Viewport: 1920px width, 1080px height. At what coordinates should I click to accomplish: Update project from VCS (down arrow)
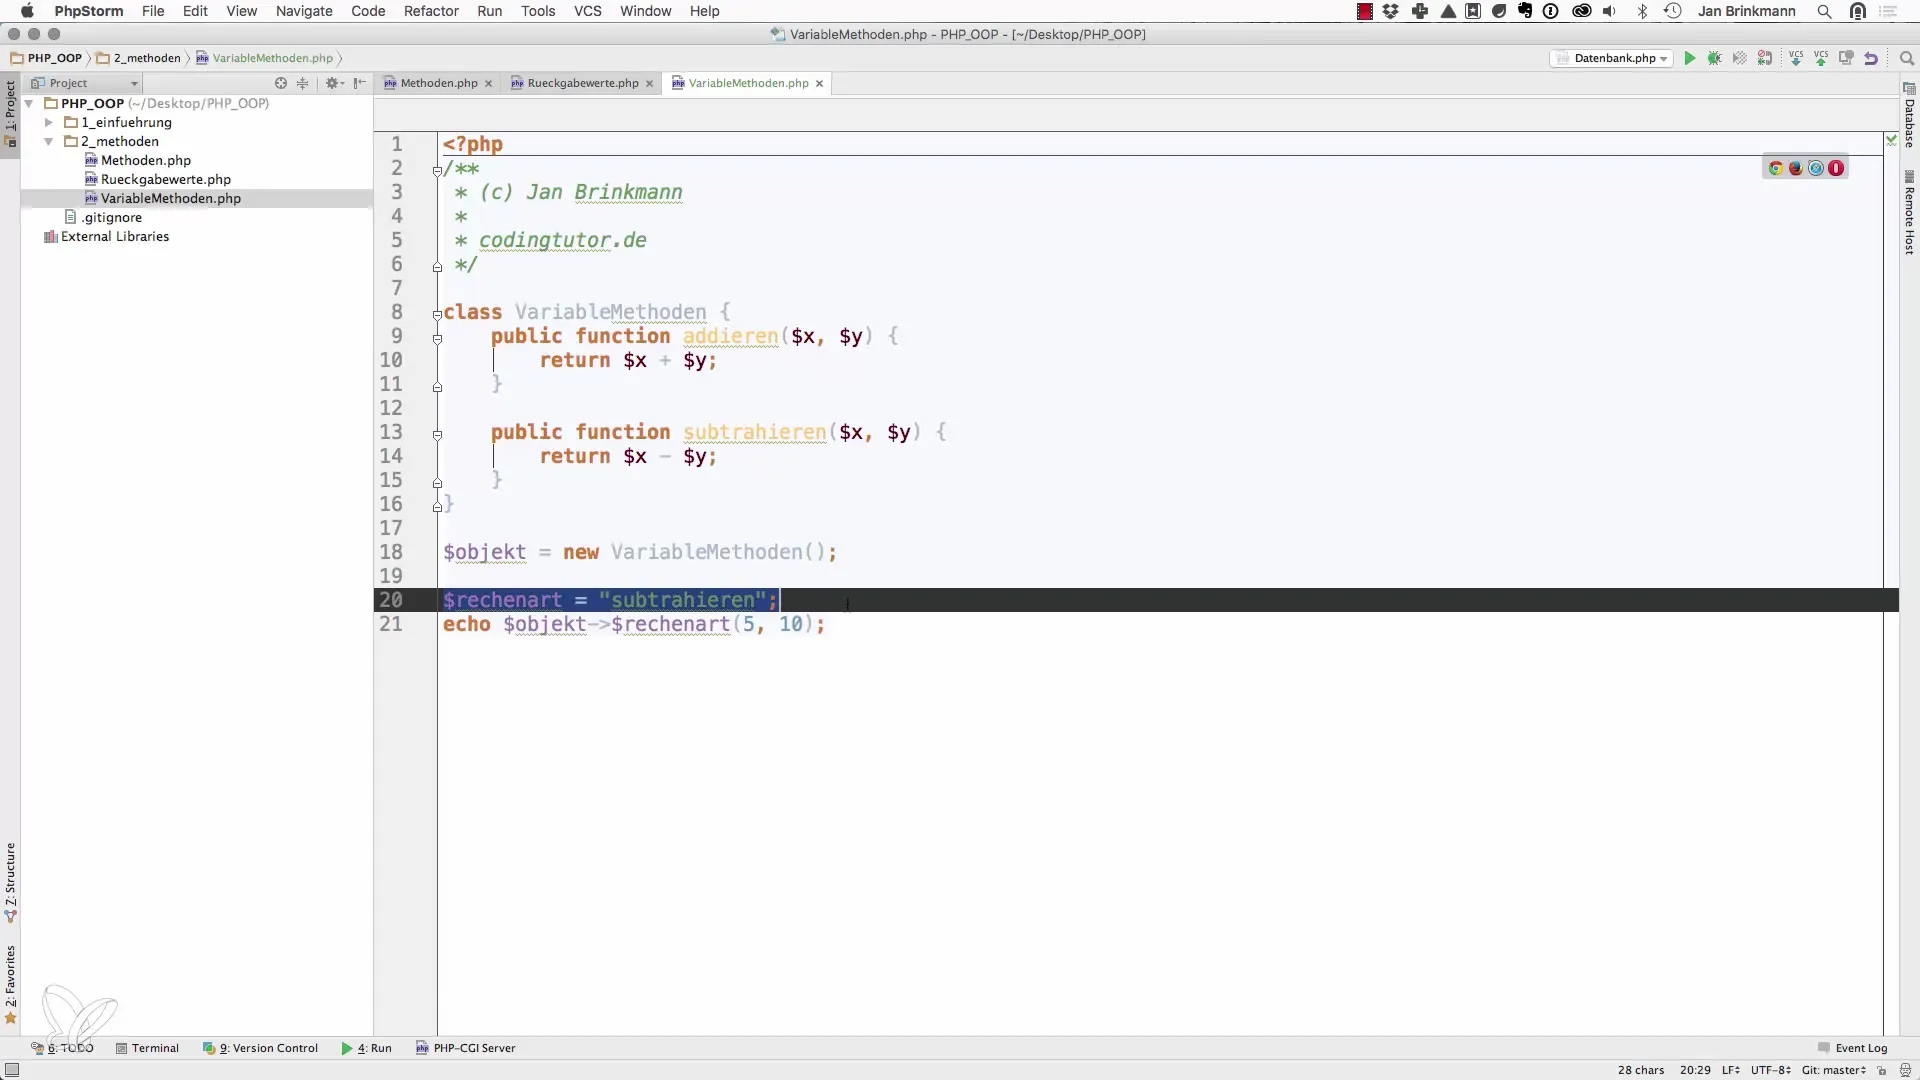(1796, 58)
